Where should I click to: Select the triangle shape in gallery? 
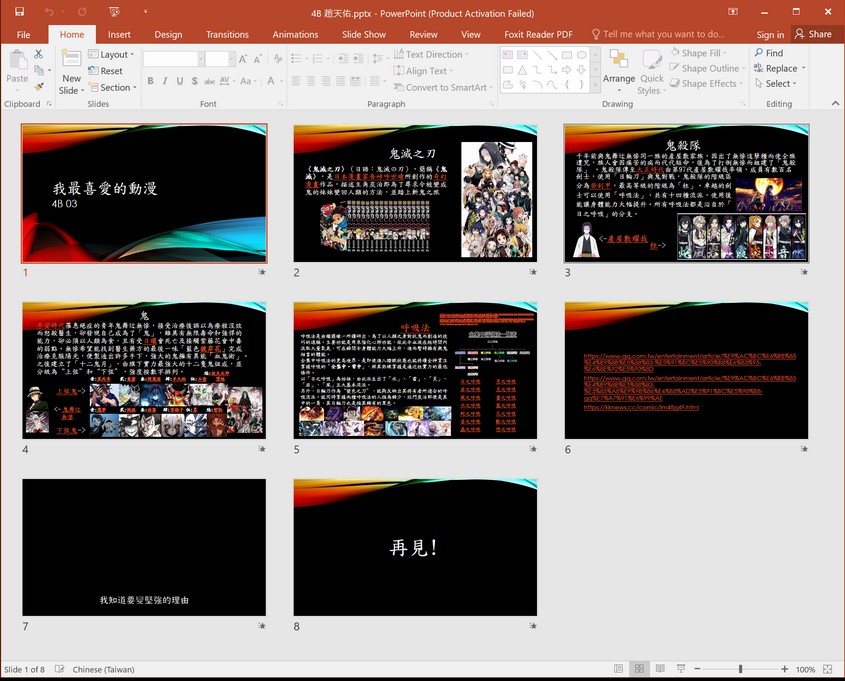(522, 70)
